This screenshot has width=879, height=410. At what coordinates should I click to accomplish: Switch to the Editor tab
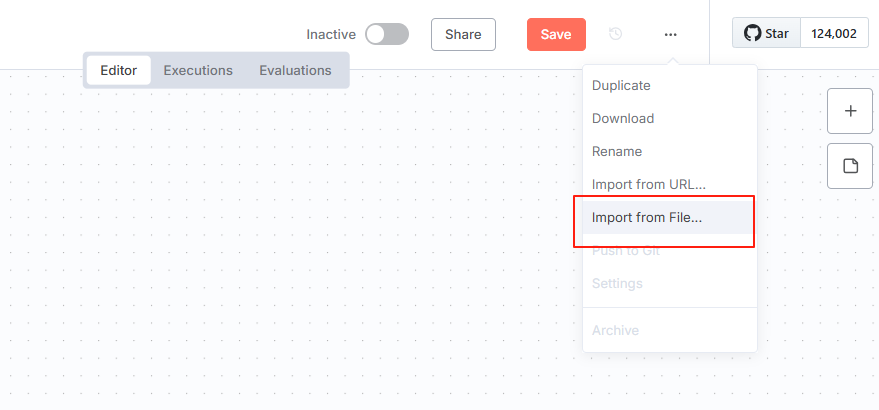(x=118, y=70)
